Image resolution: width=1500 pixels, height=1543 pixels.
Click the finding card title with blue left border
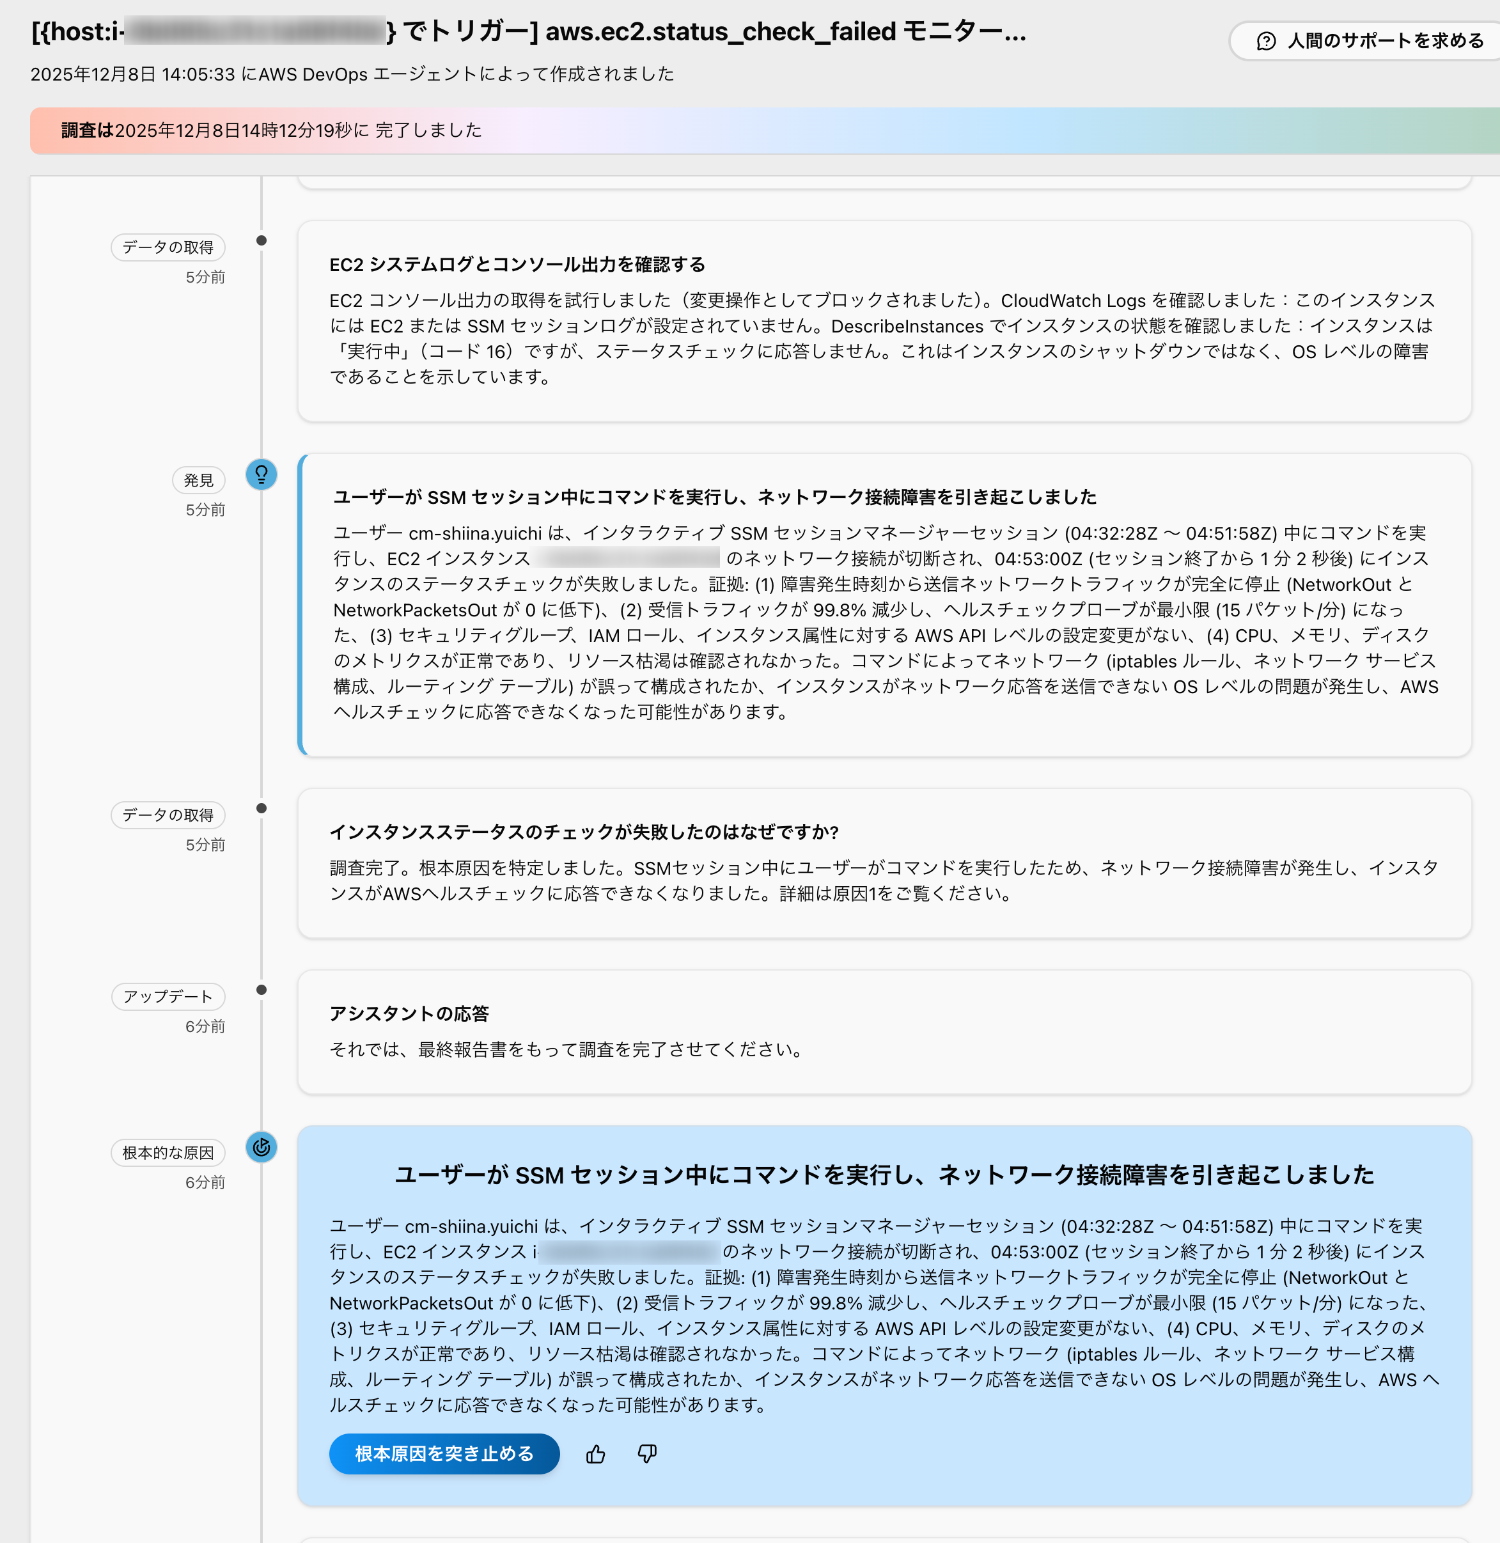point(715,497)
